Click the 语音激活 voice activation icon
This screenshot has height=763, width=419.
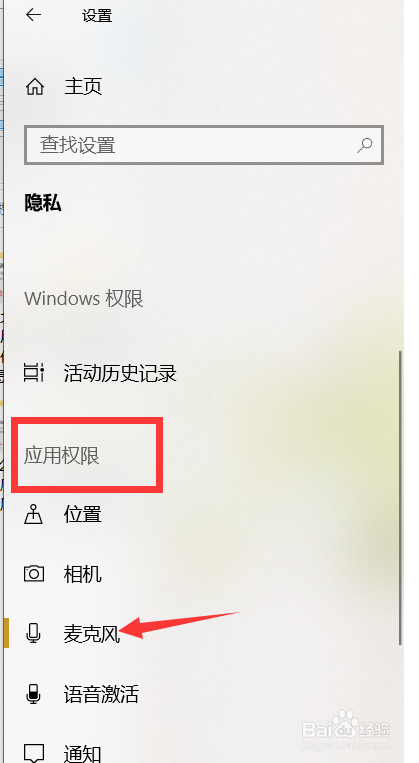coord(34,693)
